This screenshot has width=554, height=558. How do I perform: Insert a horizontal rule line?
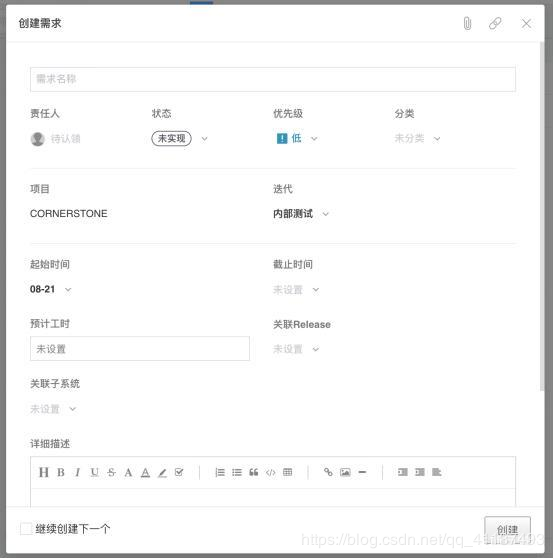[362, 472]
